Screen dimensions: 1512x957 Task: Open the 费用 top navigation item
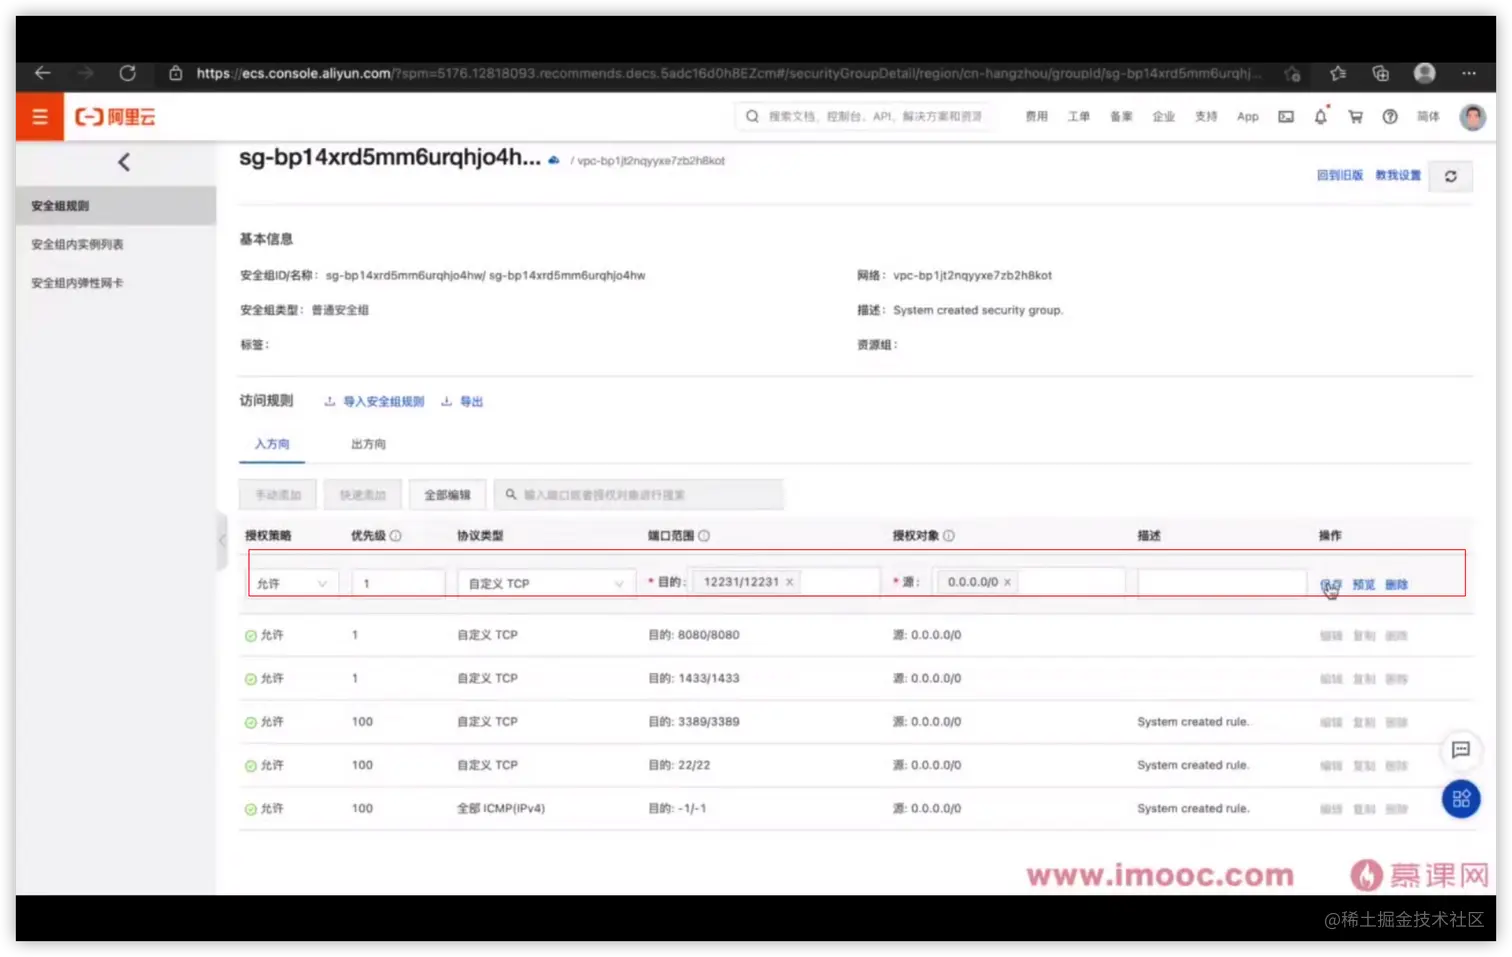[1037, 117]
